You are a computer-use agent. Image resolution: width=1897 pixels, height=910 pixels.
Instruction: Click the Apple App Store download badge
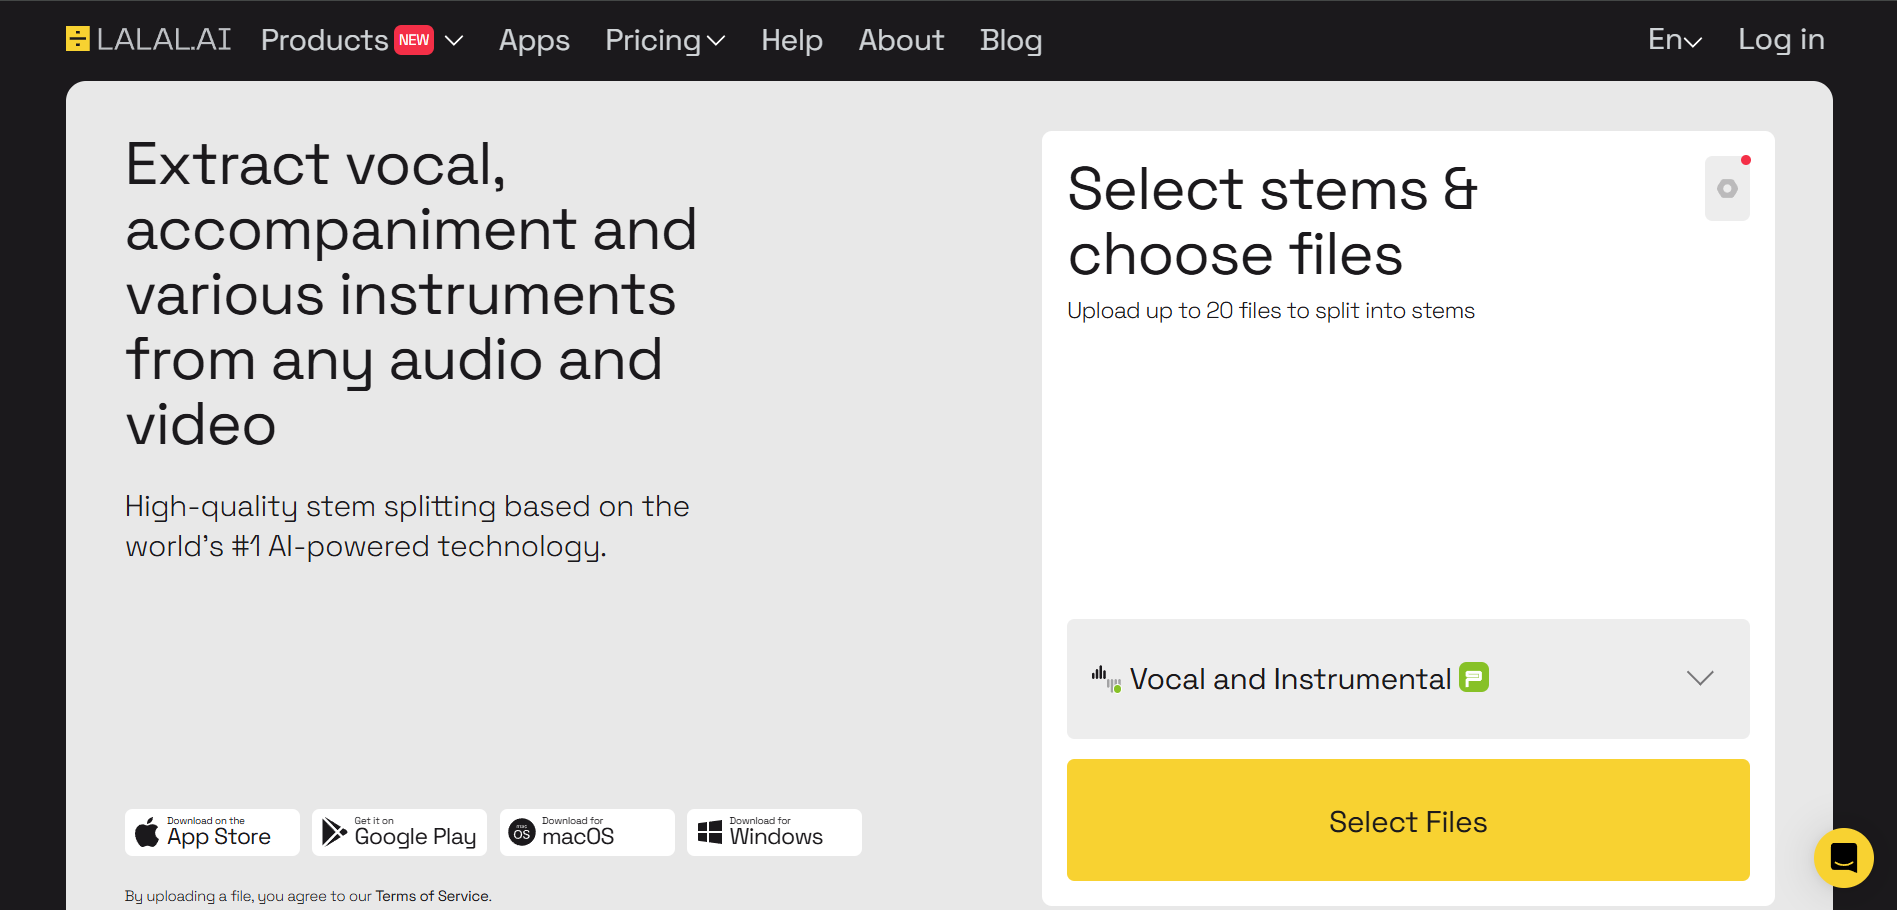point(212,832)
